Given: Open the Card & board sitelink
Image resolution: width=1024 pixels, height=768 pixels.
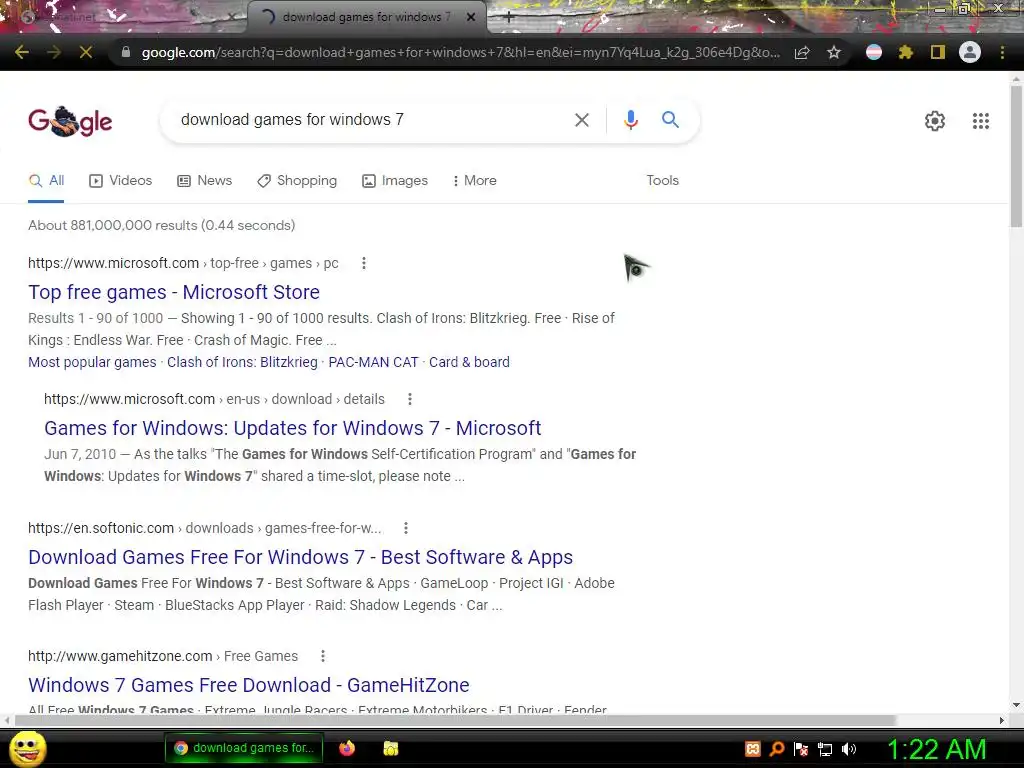Looking at the screenshot, I should click(x=470, y=362).
